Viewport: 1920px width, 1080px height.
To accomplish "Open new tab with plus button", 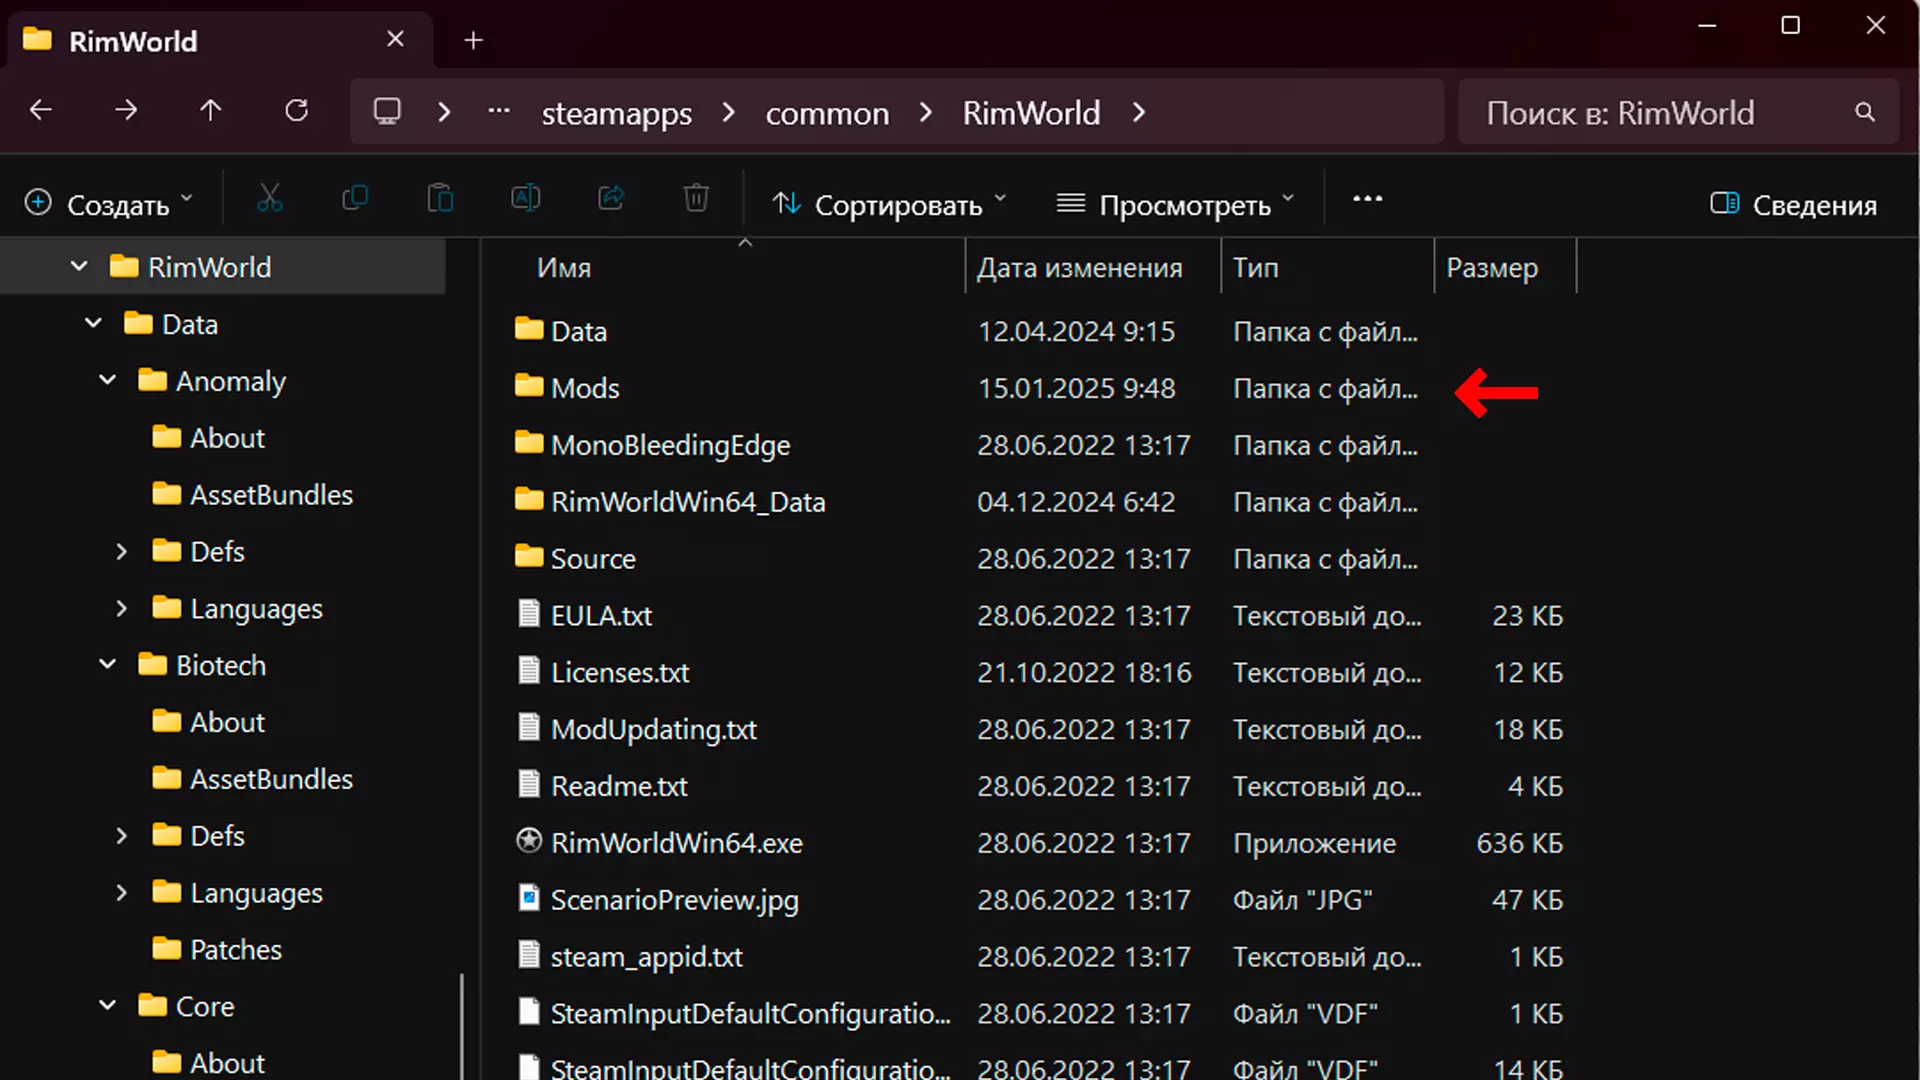I will click(474, 41).
